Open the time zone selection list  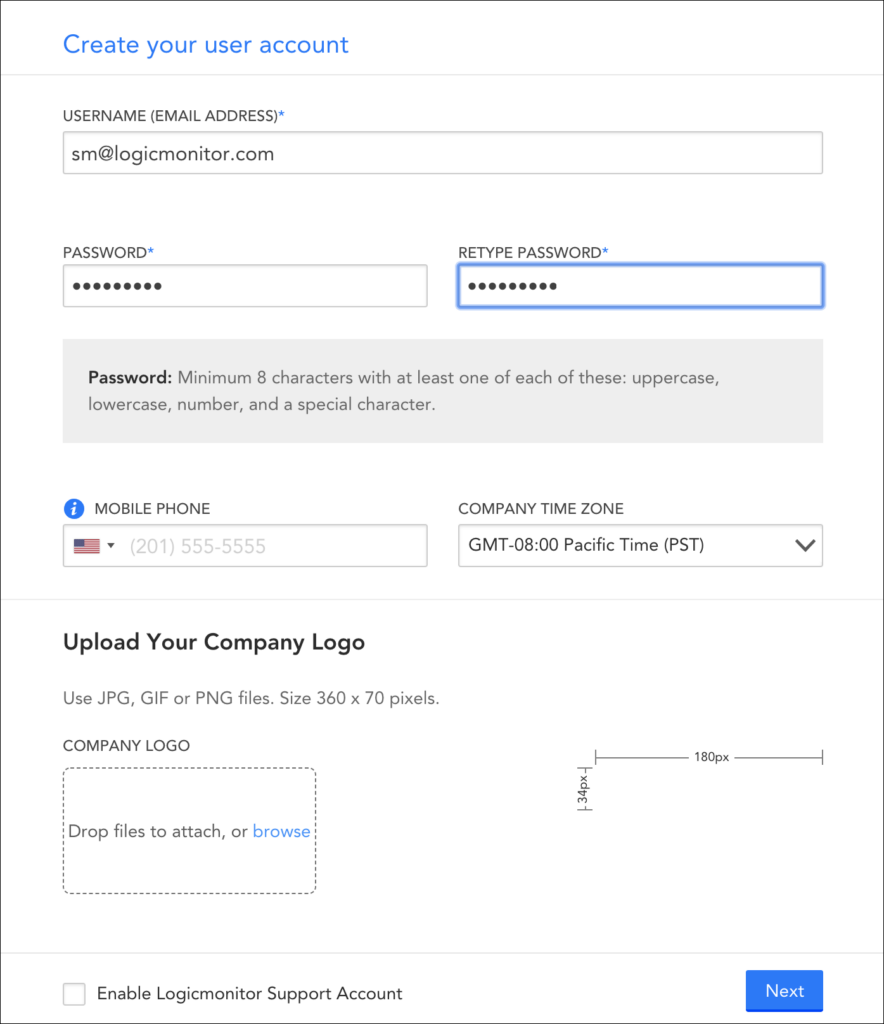(x=640, y=545)
